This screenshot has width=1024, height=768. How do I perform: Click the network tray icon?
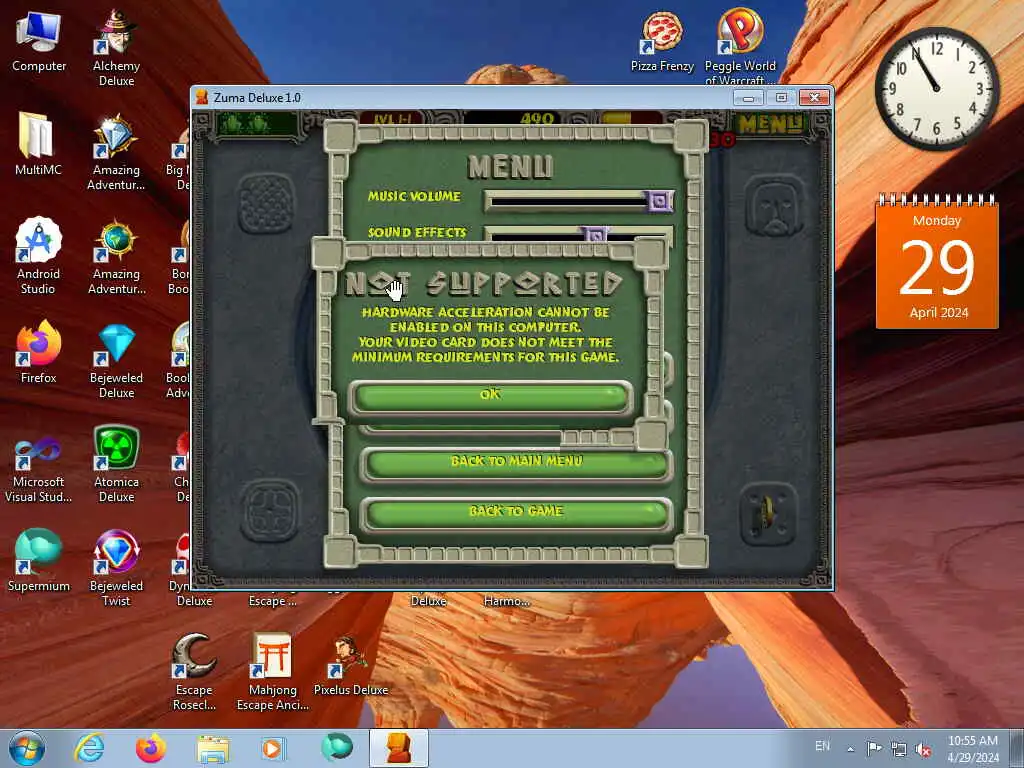point(899,749)
